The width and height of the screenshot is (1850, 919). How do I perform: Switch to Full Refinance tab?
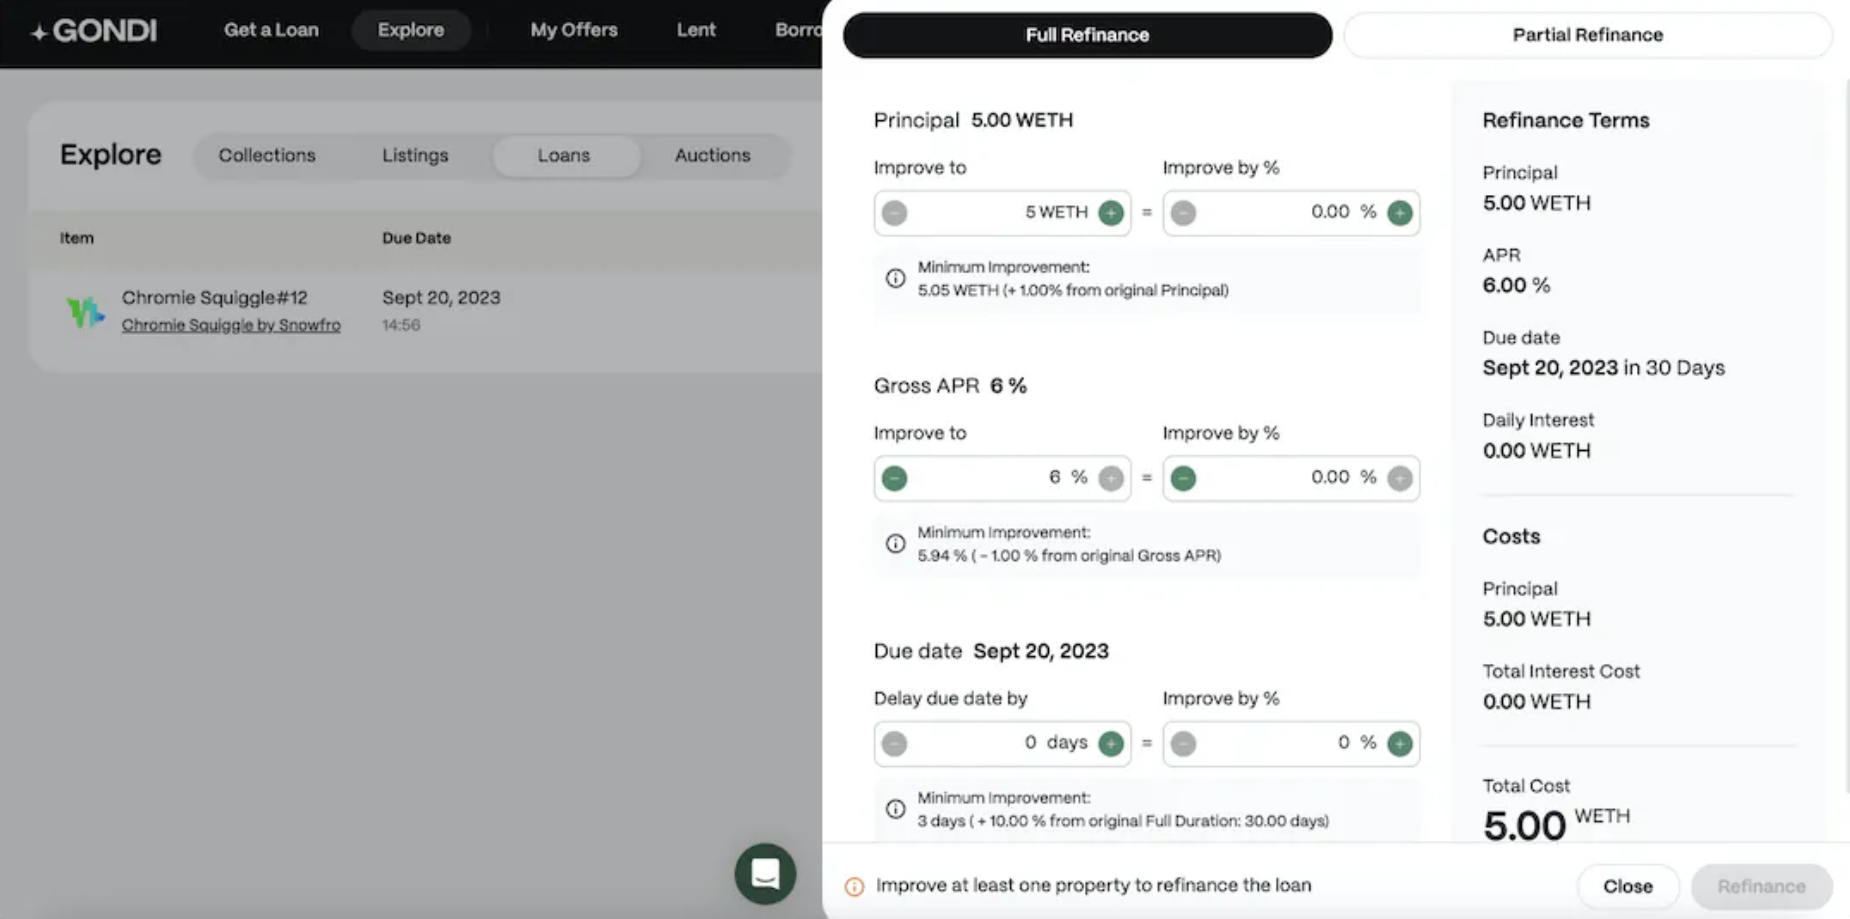[1087, 35]
